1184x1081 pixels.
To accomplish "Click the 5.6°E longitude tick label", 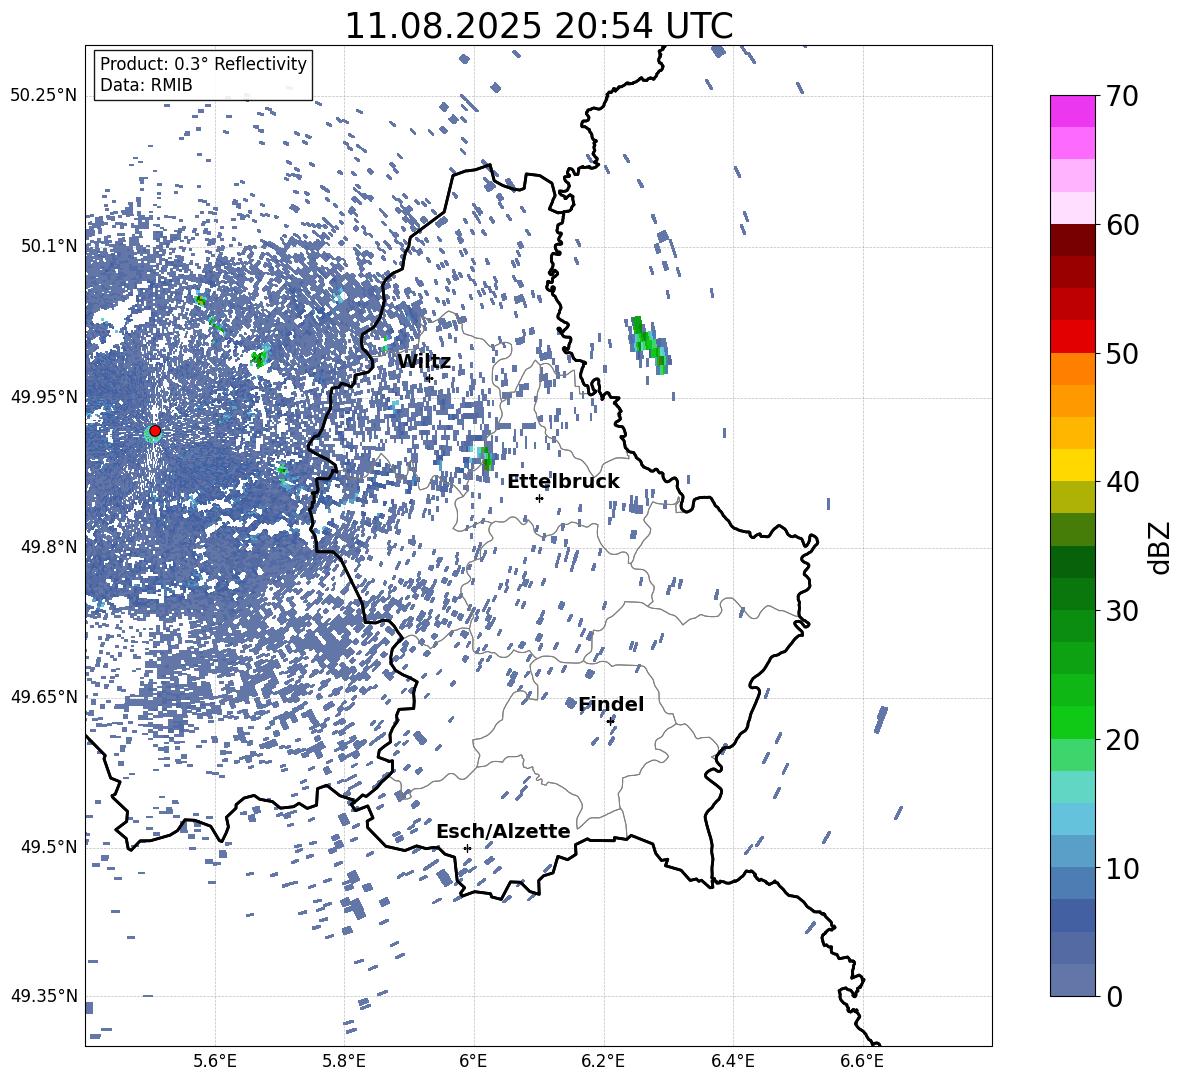I will tap(215, 1061).
